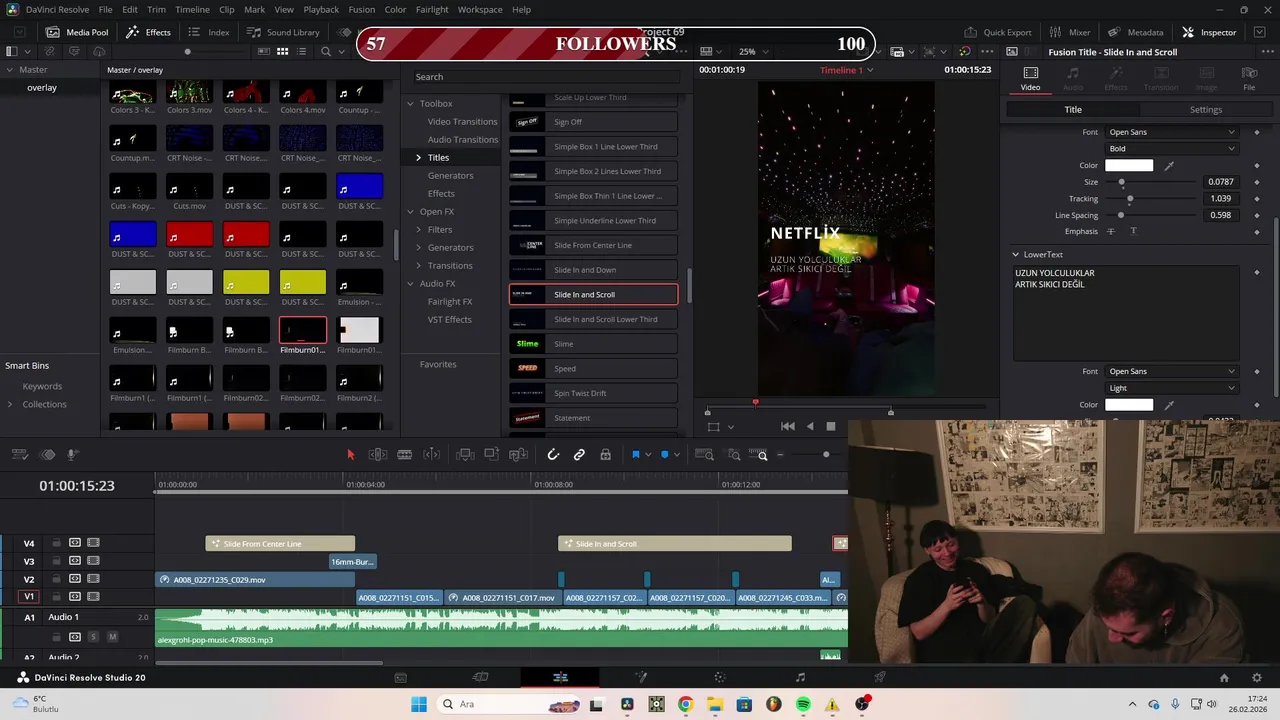1280x720 pixels.
Task: Toggle Position Lock padlock icon
Action: click(x=605, y=455)
